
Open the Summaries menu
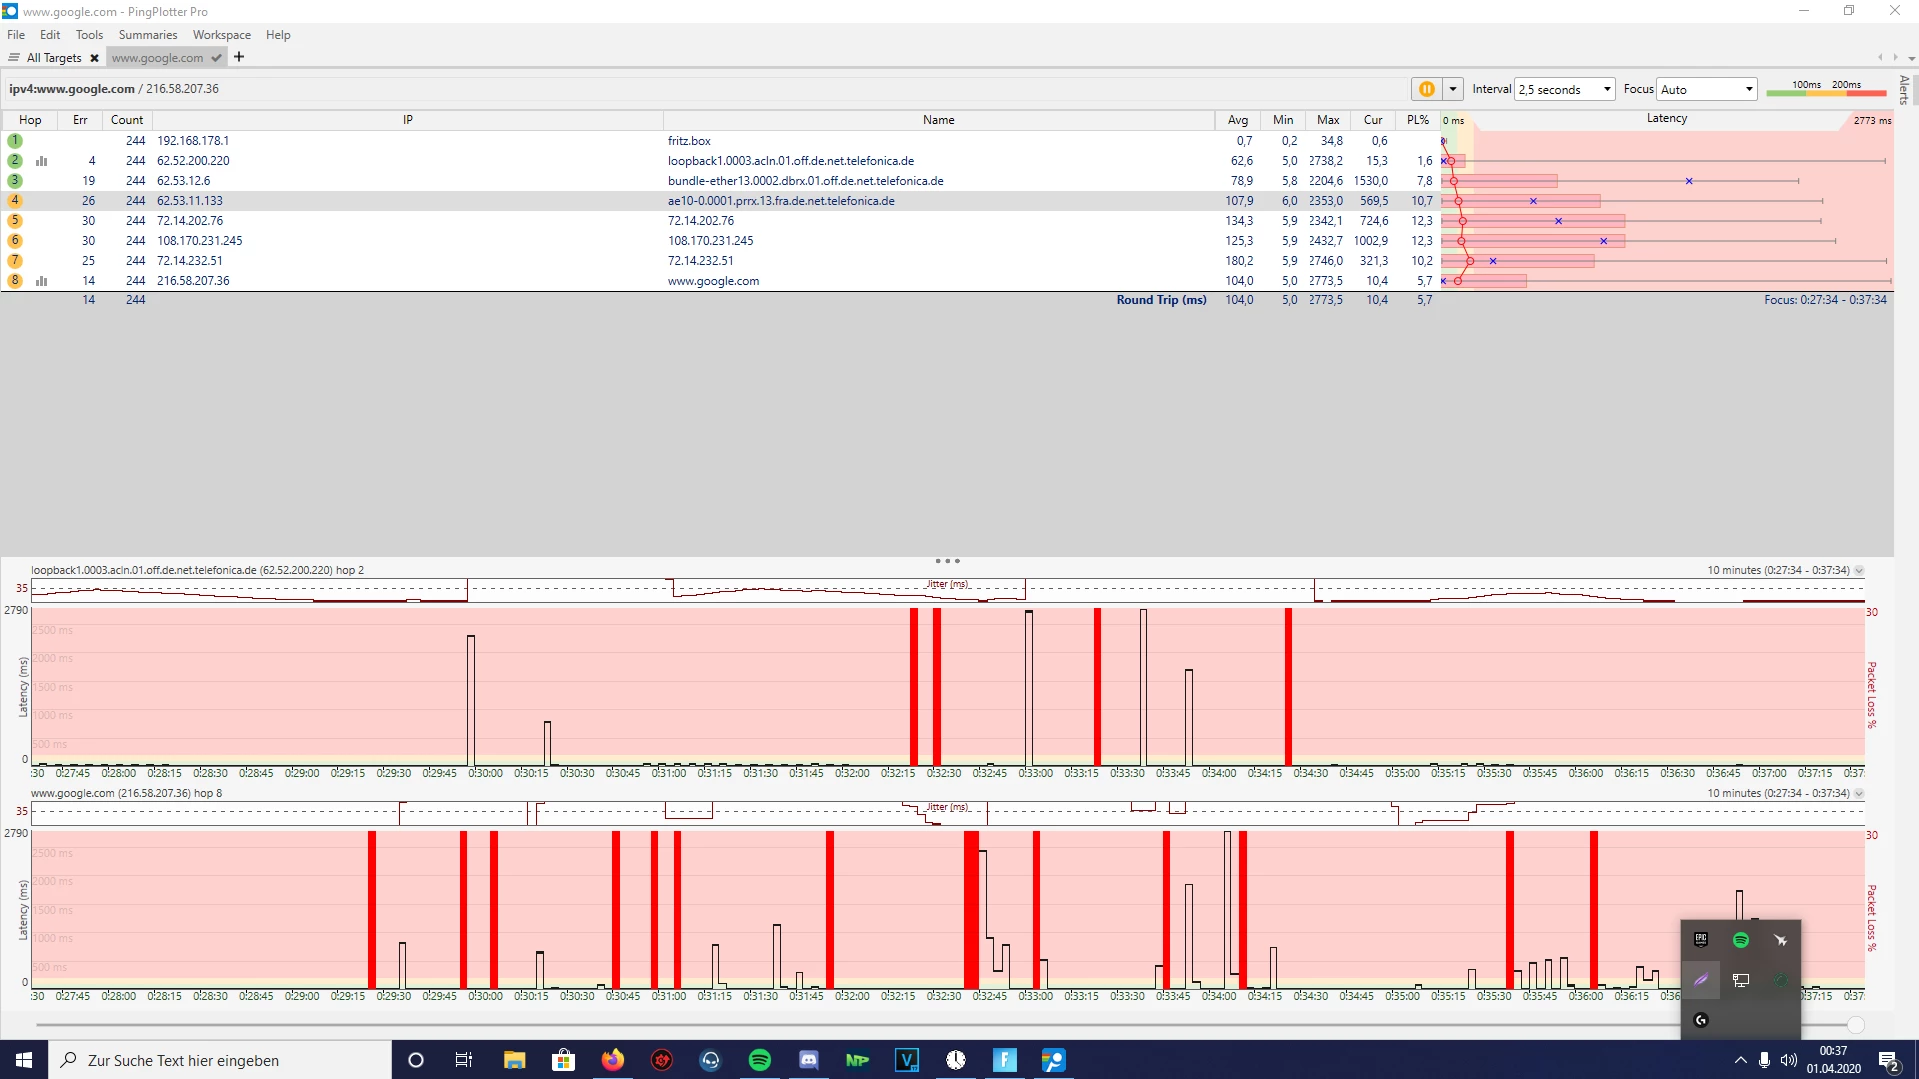tap(147, 35)
